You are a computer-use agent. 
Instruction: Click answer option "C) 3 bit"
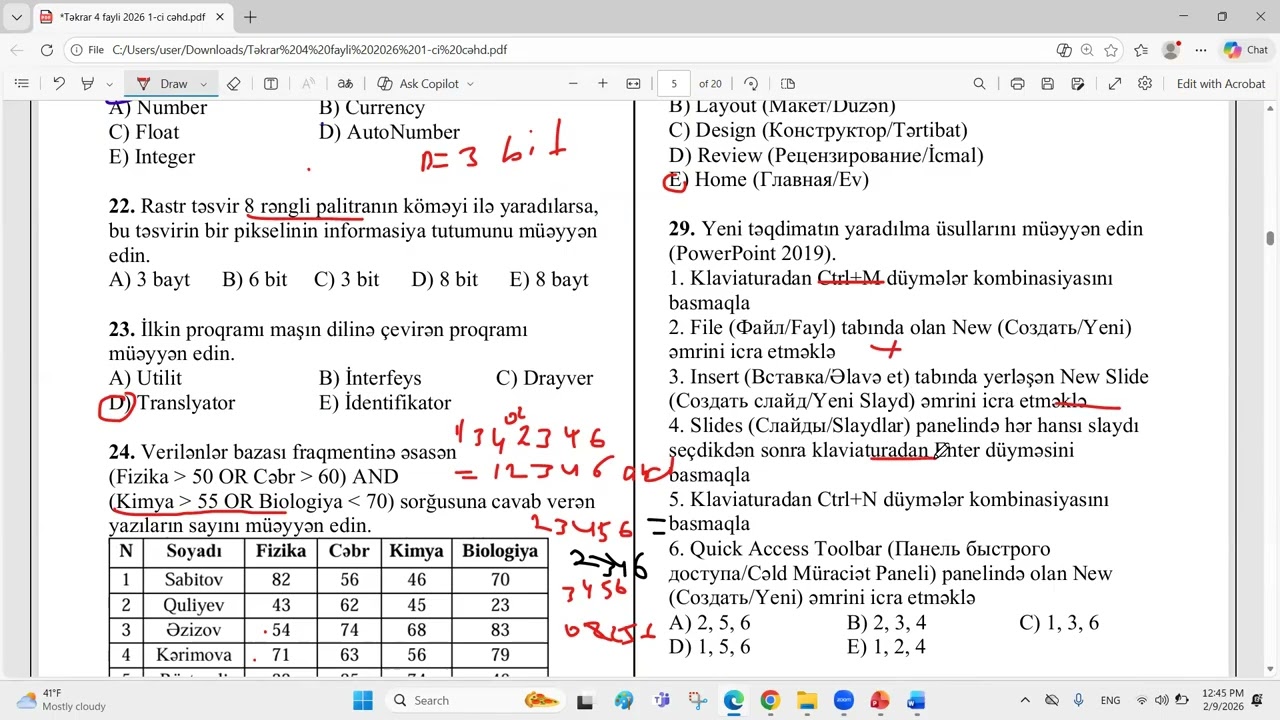click(347, 280)
